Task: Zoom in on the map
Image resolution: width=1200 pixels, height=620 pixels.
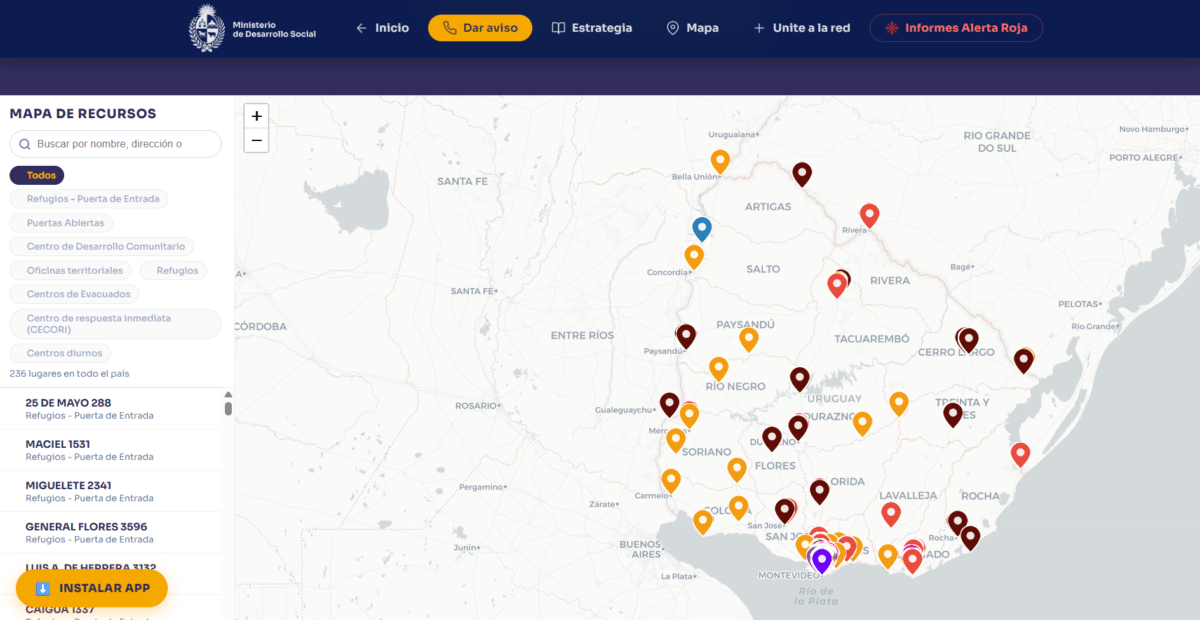Action: [x=257, y=116]
